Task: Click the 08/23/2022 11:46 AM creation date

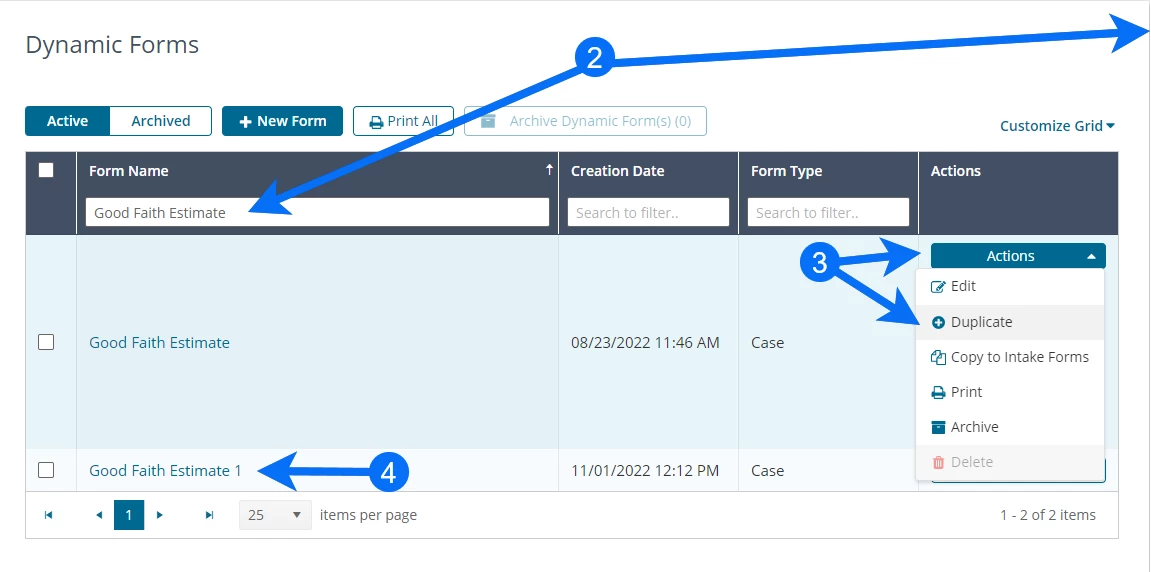Action: [x=645, y=343]
